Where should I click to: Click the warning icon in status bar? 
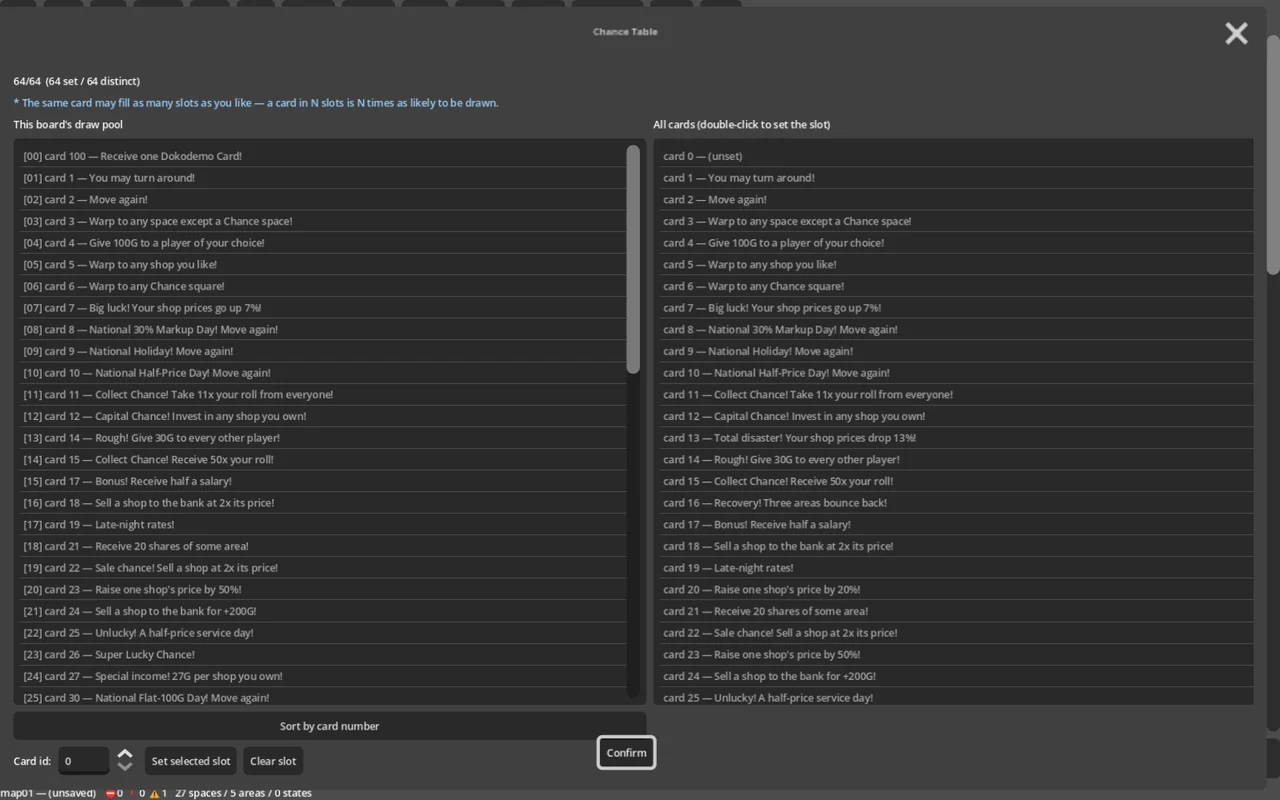pos(154,793)
